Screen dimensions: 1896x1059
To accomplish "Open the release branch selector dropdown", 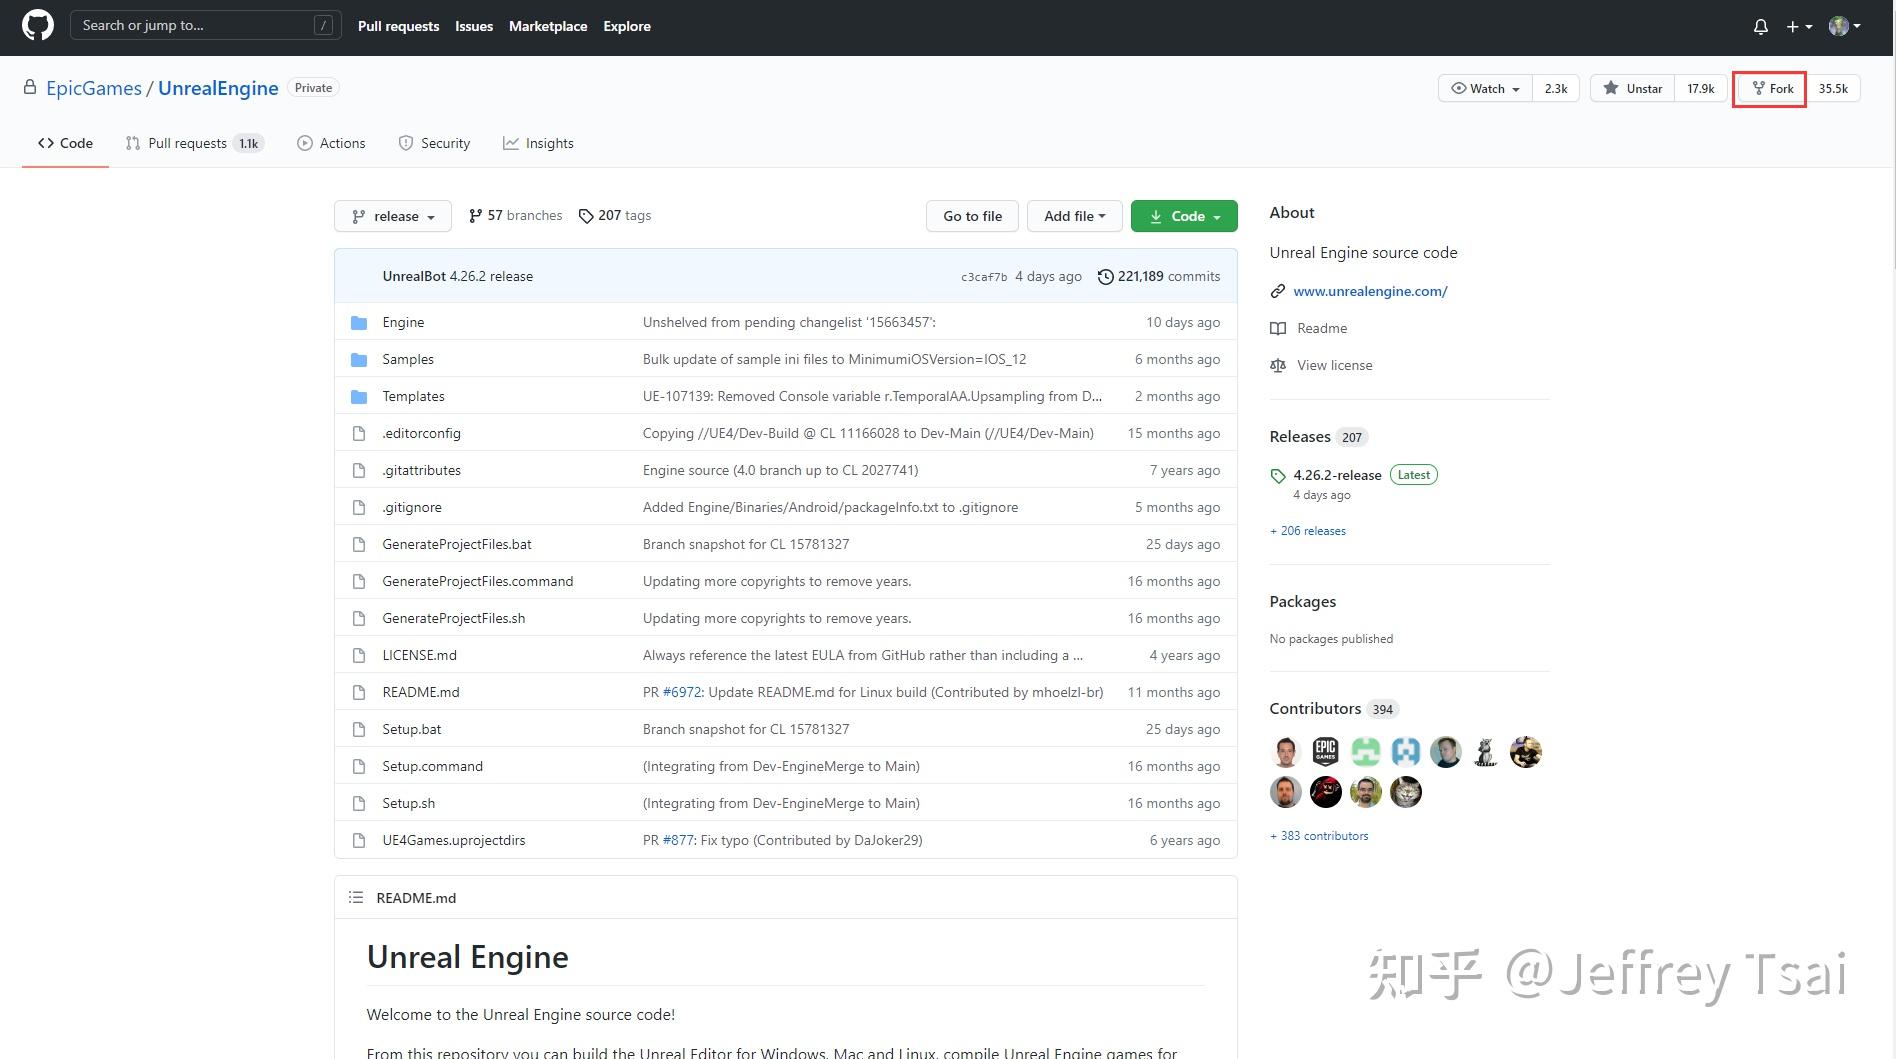I will 392,216.
